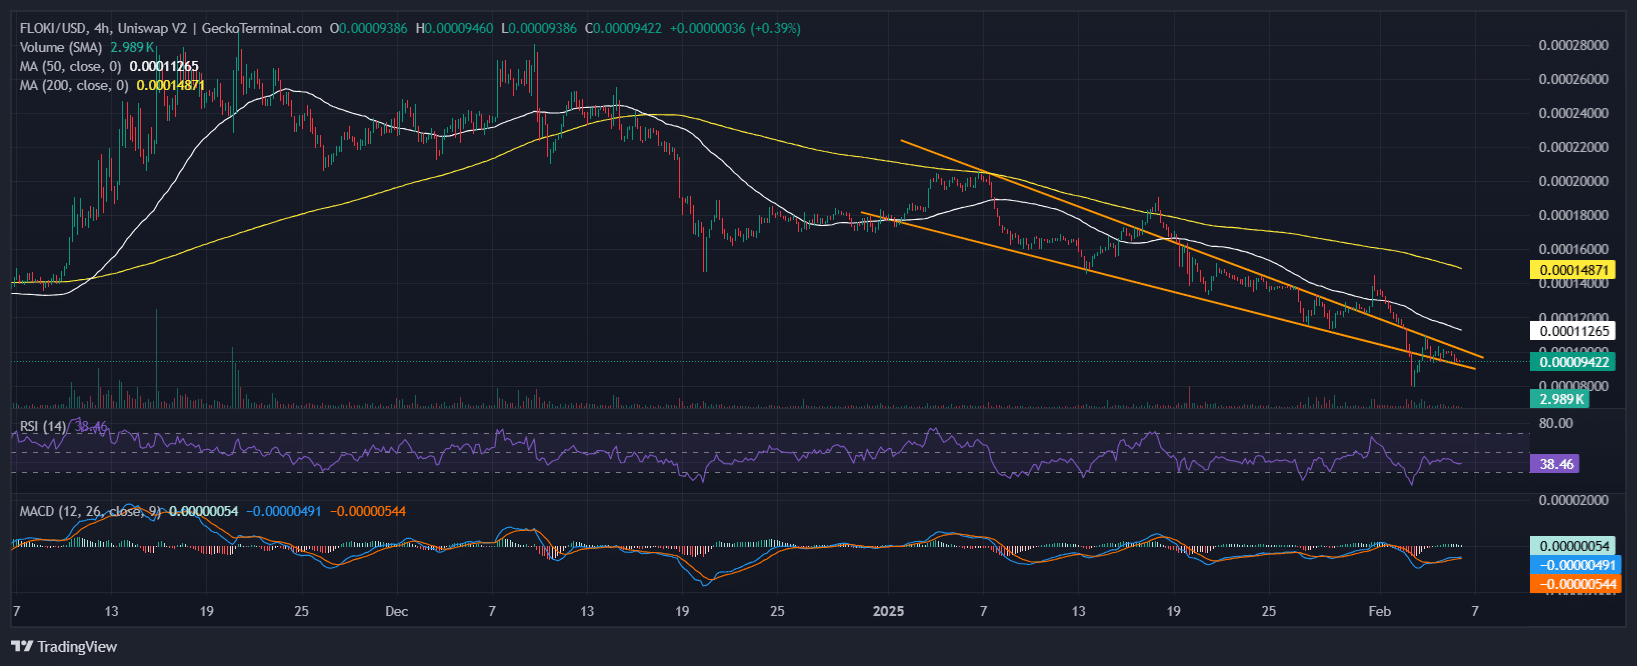Viewport: 1637px width, 666px height.
Task: Click the green 0.00009422 last price tag
Action: click(1574, 362)
